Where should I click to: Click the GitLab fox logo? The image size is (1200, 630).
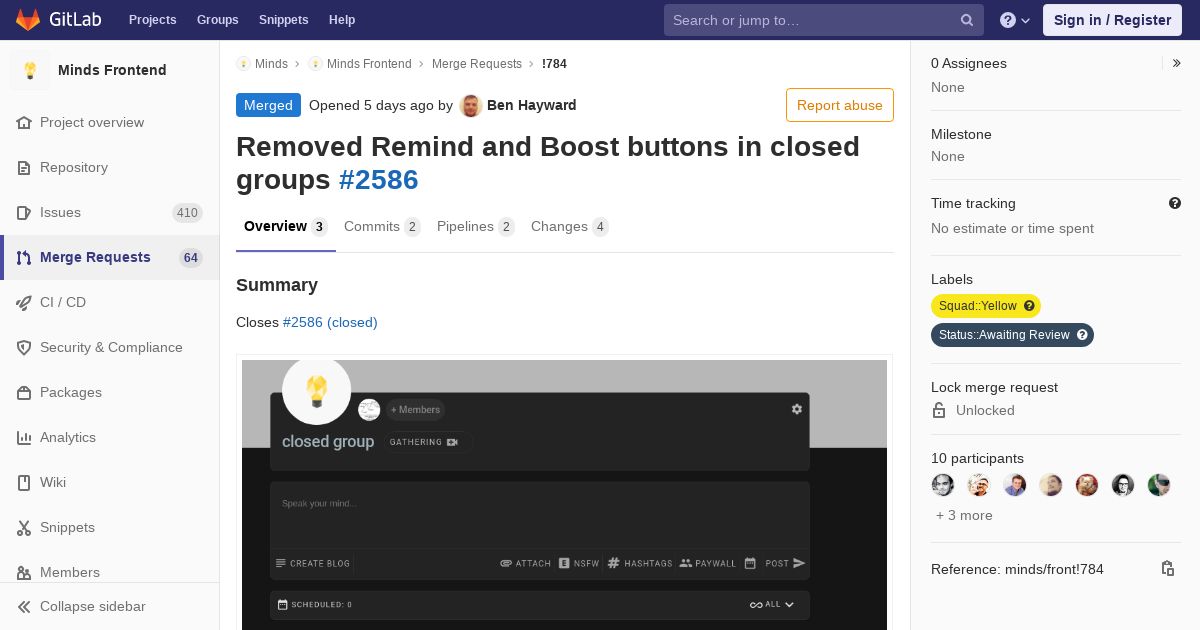coord(28,19)
